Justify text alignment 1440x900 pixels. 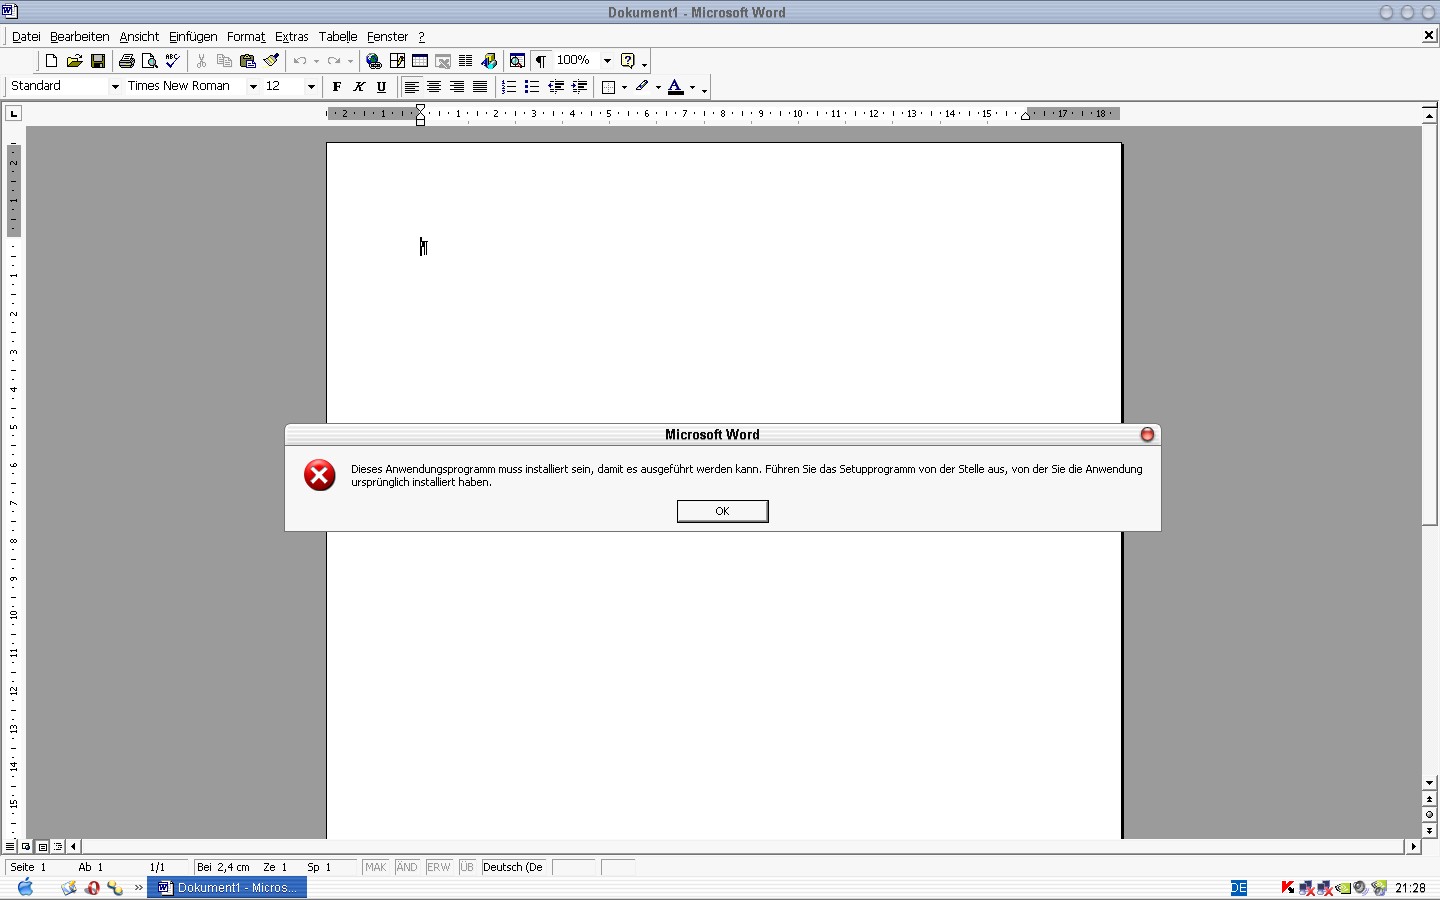tap(480, 87)
